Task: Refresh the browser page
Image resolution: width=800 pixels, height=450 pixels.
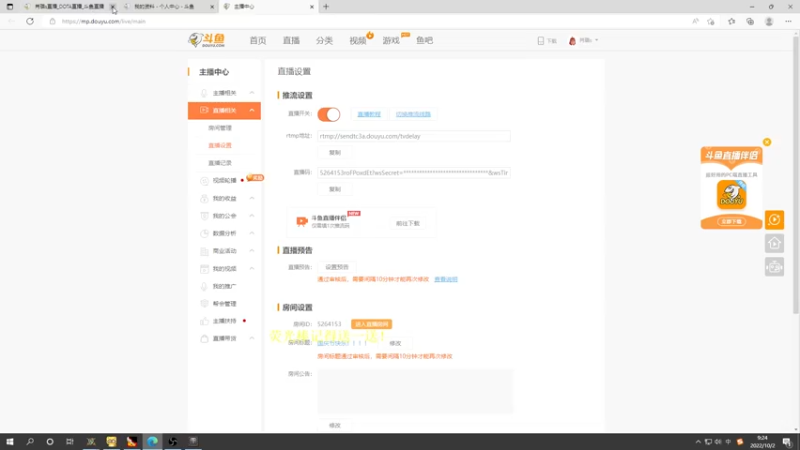Action: [x=30, y=21]
